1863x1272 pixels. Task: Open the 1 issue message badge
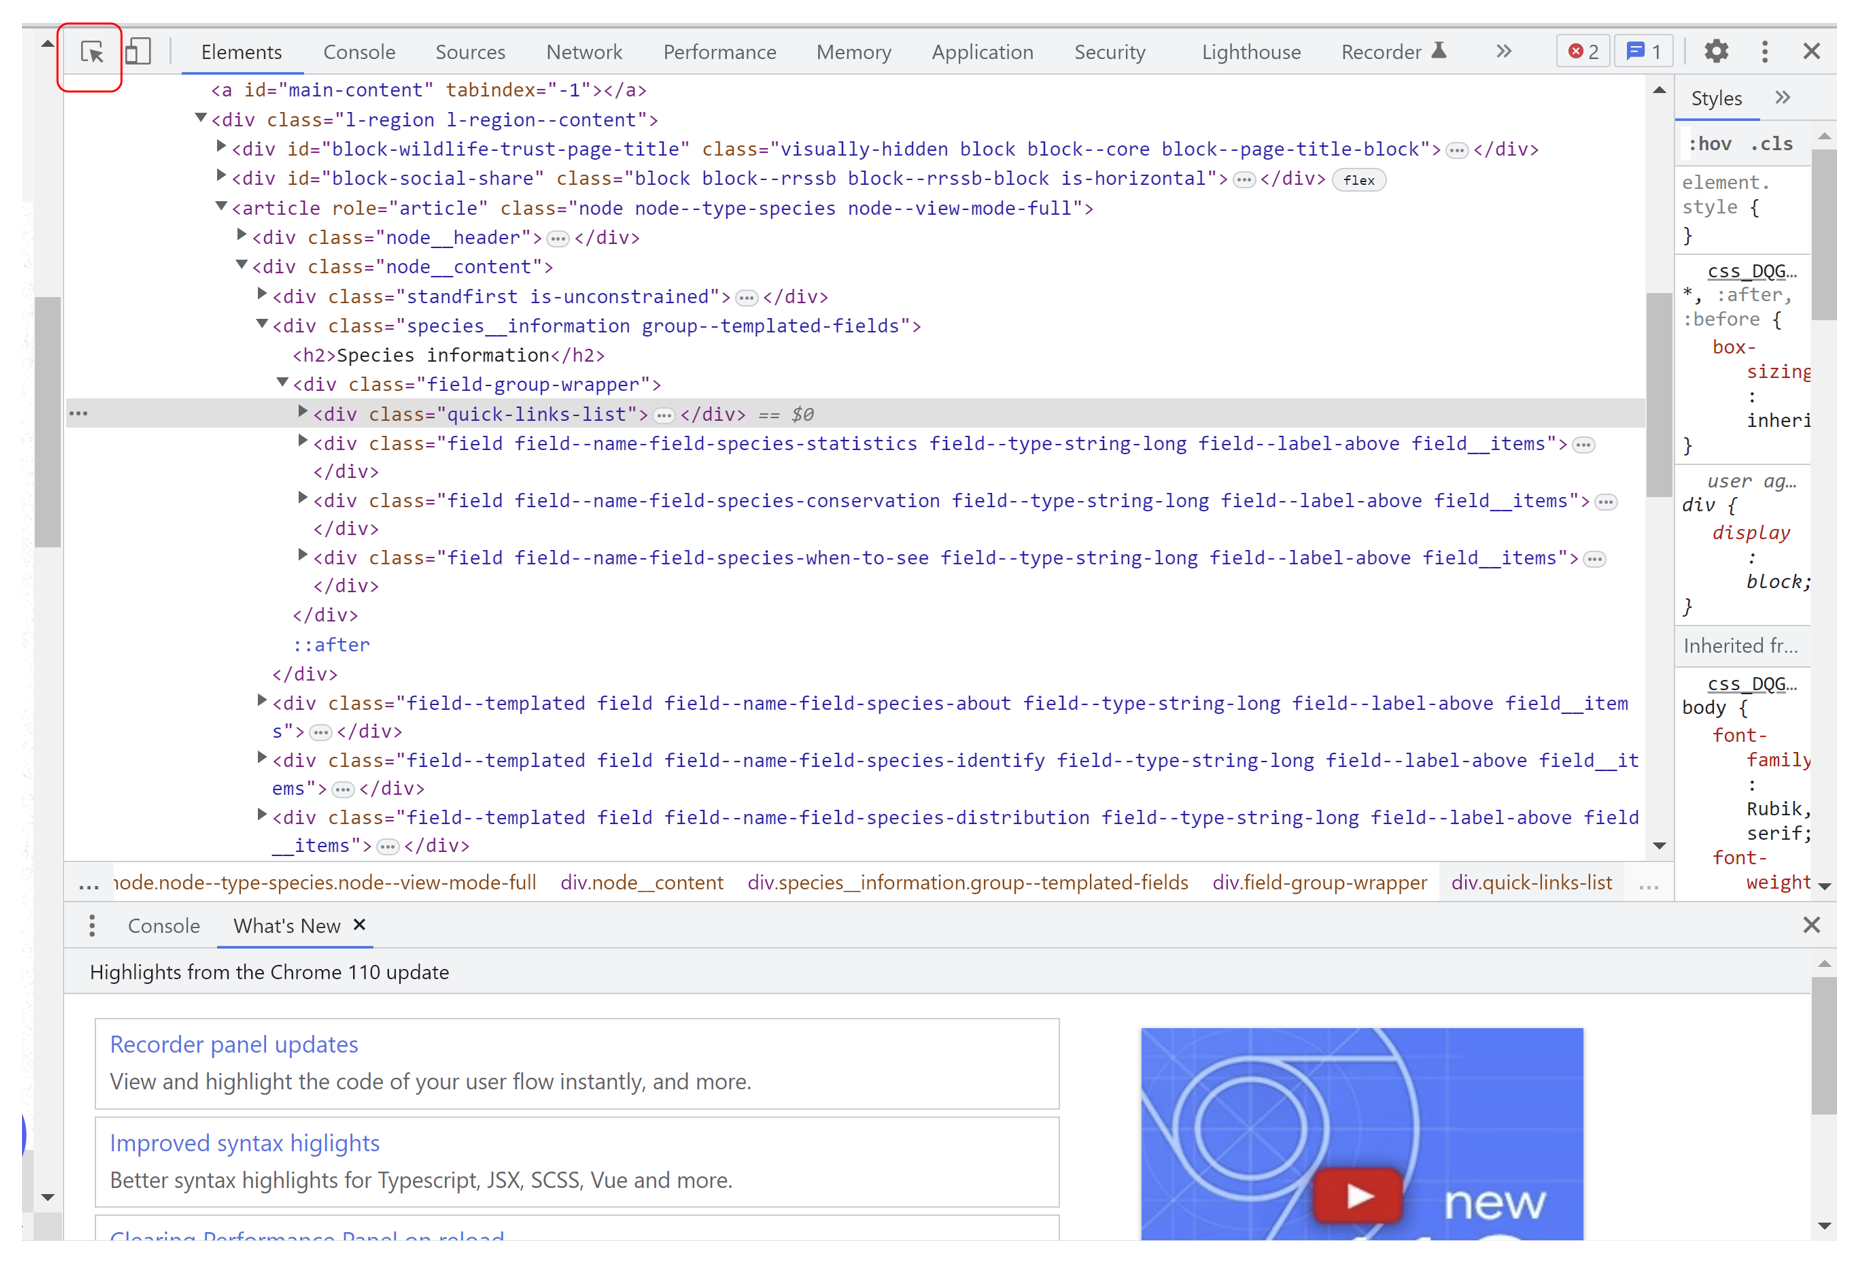[1643, 51]
